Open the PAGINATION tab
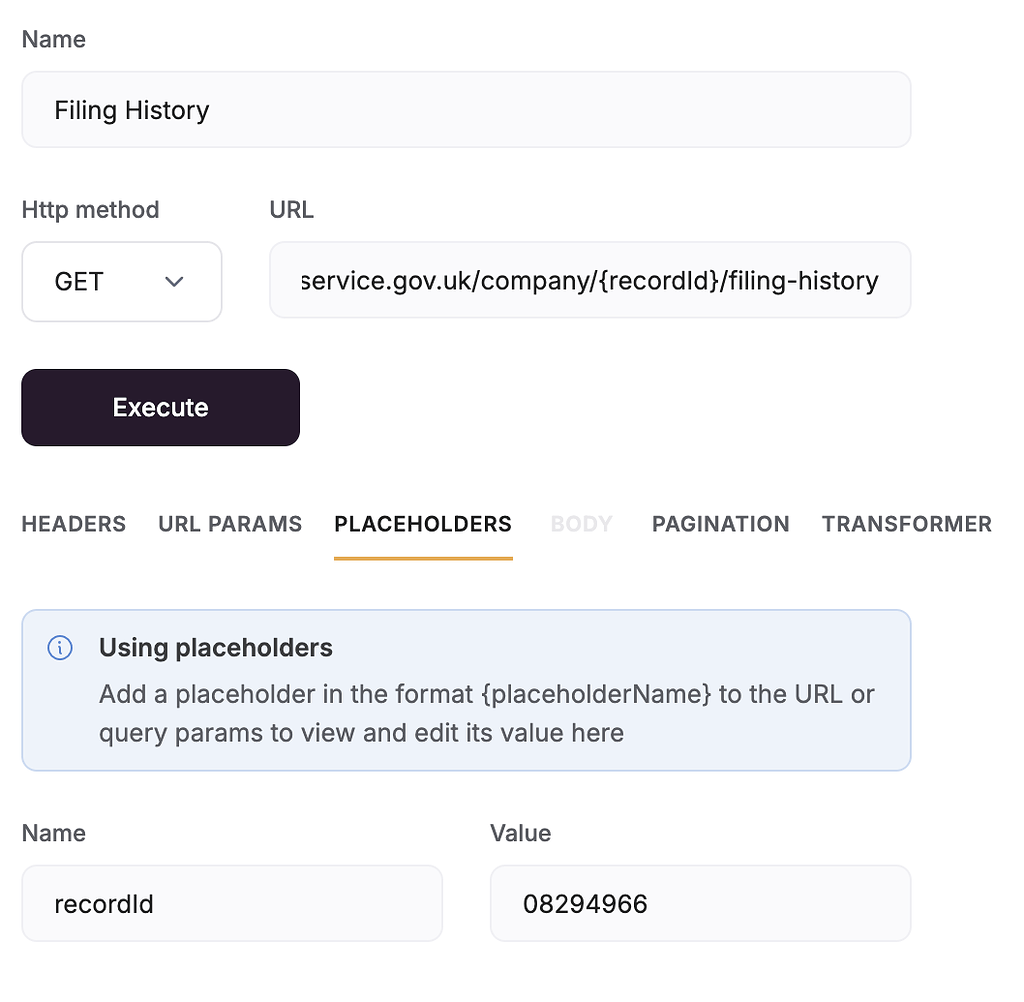The width and height of the screenshot is (1024, 1002). [720, 523]
